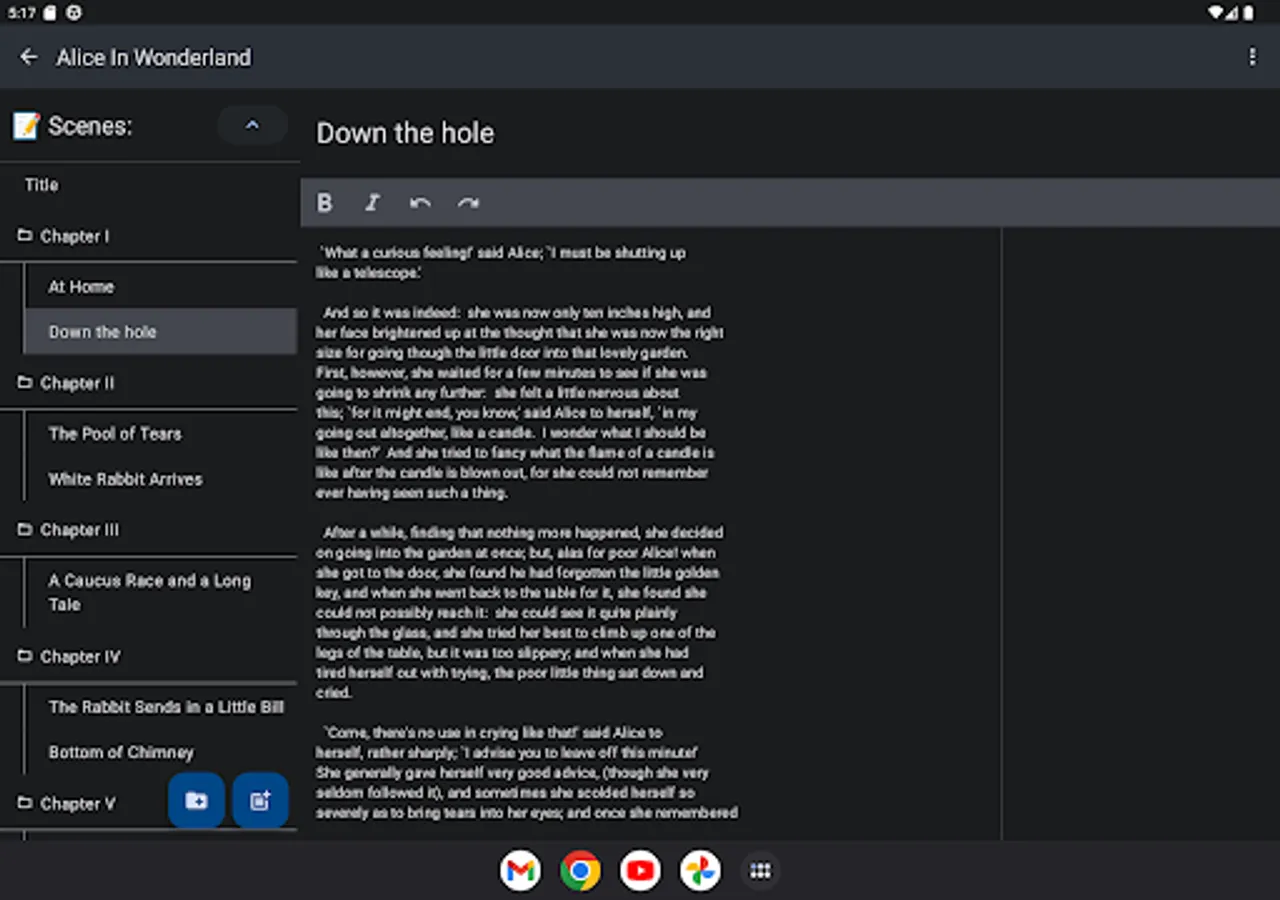The height and width of the screenshot is (900, 1280).
Task: Select the Down the hole scene
Action: click(160, 332)
